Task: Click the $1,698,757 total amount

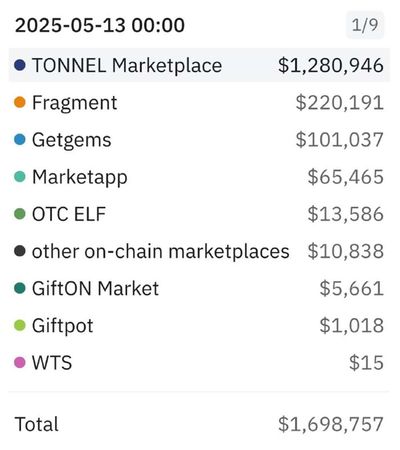Action: [x=331, y=424]
